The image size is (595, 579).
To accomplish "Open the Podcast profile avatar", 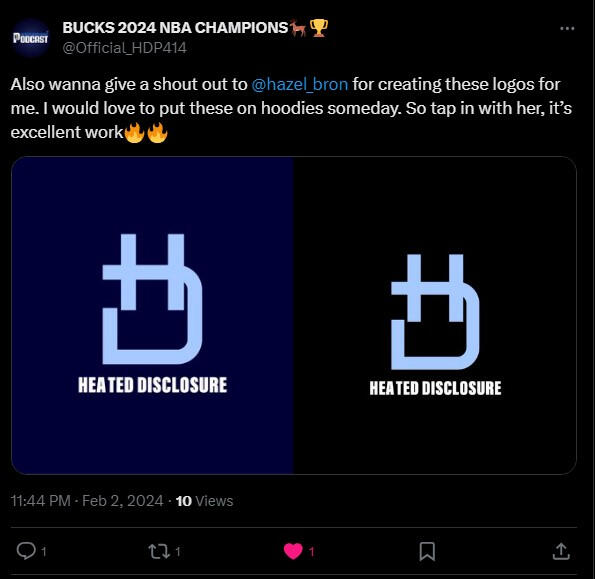I will click(x=30, y=38).
